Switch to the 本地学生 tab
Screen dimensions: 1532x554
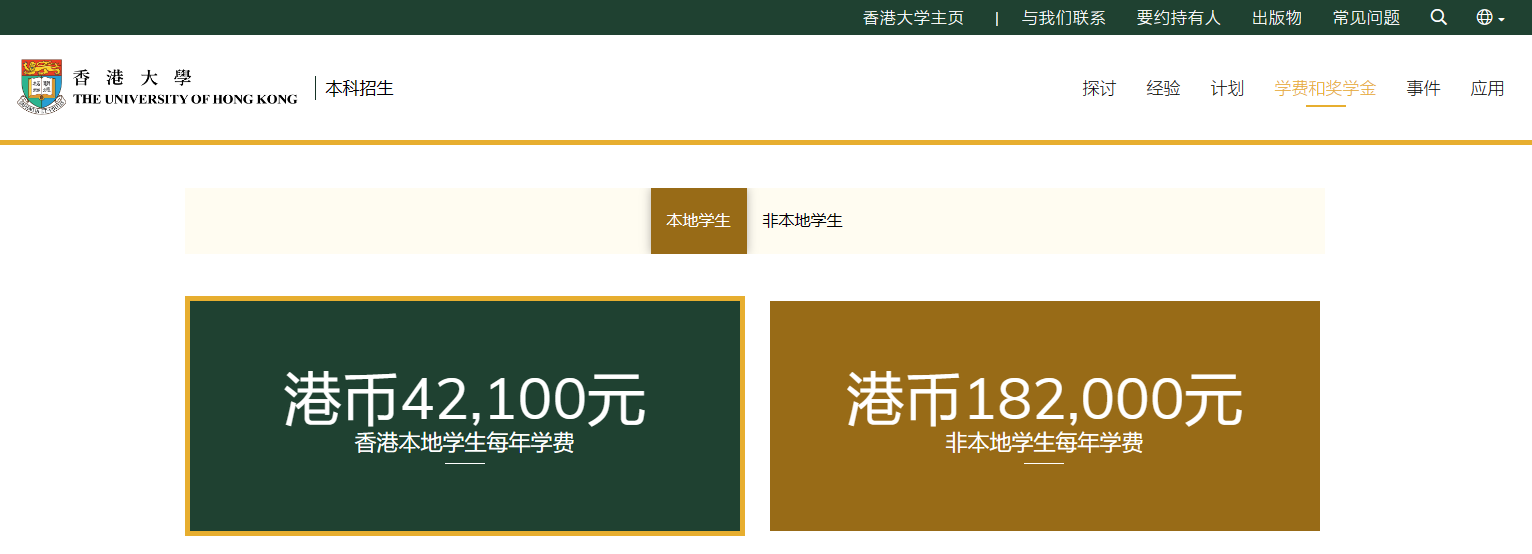pos(698,220)
